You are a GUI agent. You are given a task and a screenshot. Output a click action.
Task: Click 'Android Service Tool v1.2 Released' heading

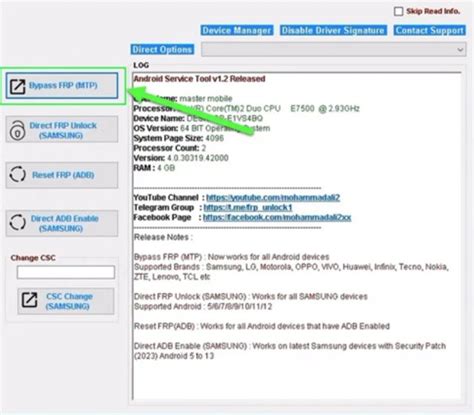199,79
